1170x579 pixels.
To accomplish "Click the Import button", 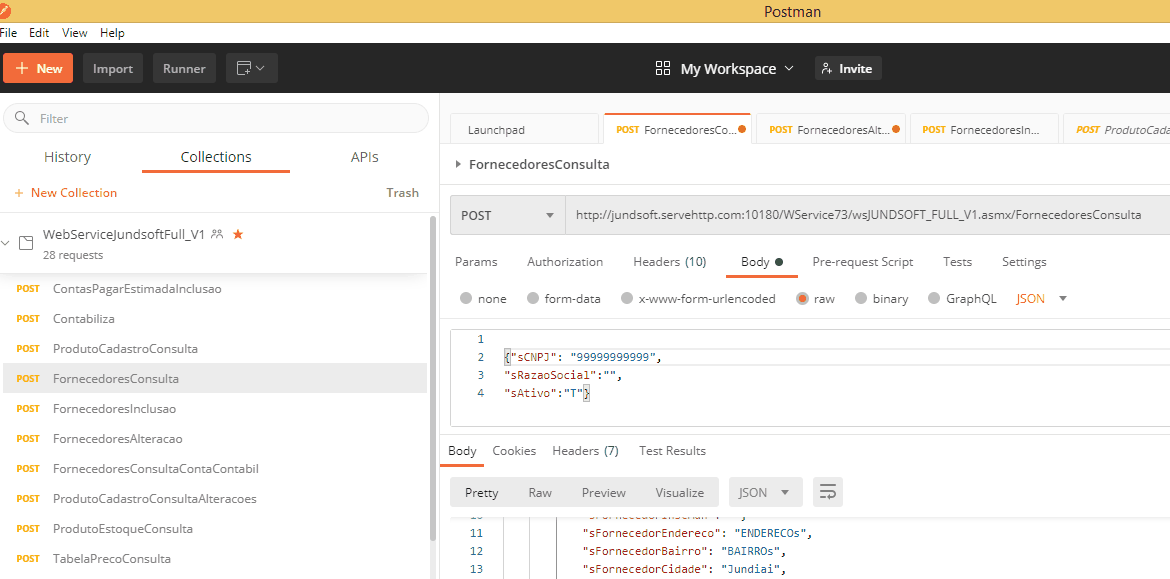I will [x=113, y=68].
